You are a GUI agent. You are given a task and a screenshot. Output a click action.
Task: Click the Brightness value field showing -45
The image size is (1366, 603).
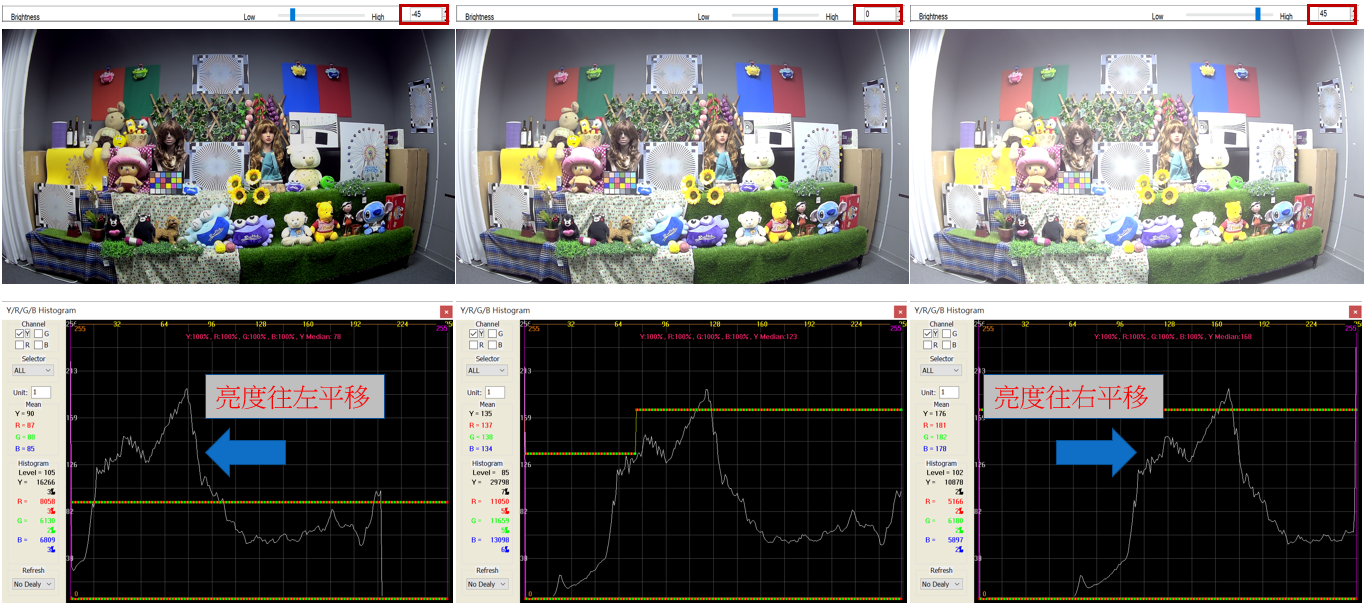pyautogui.click(x=422, y=15)
